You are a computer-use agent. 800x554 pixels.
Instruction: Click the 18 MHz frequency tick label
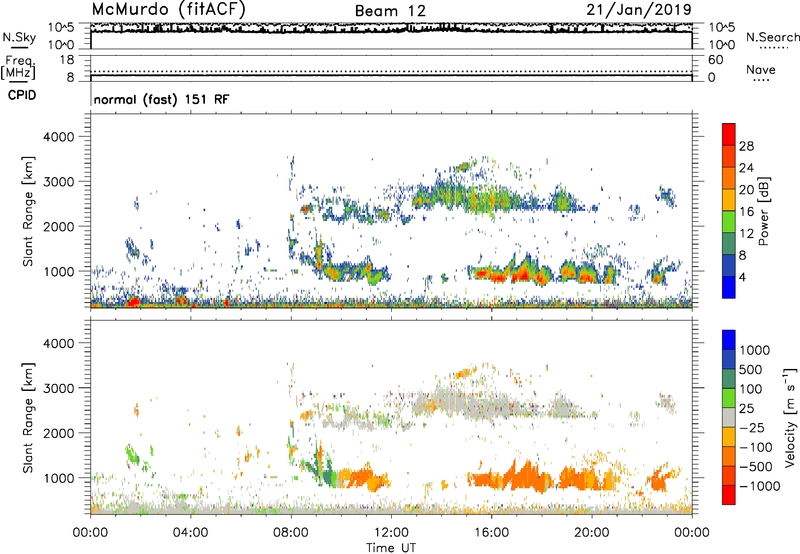click(67, 60)
